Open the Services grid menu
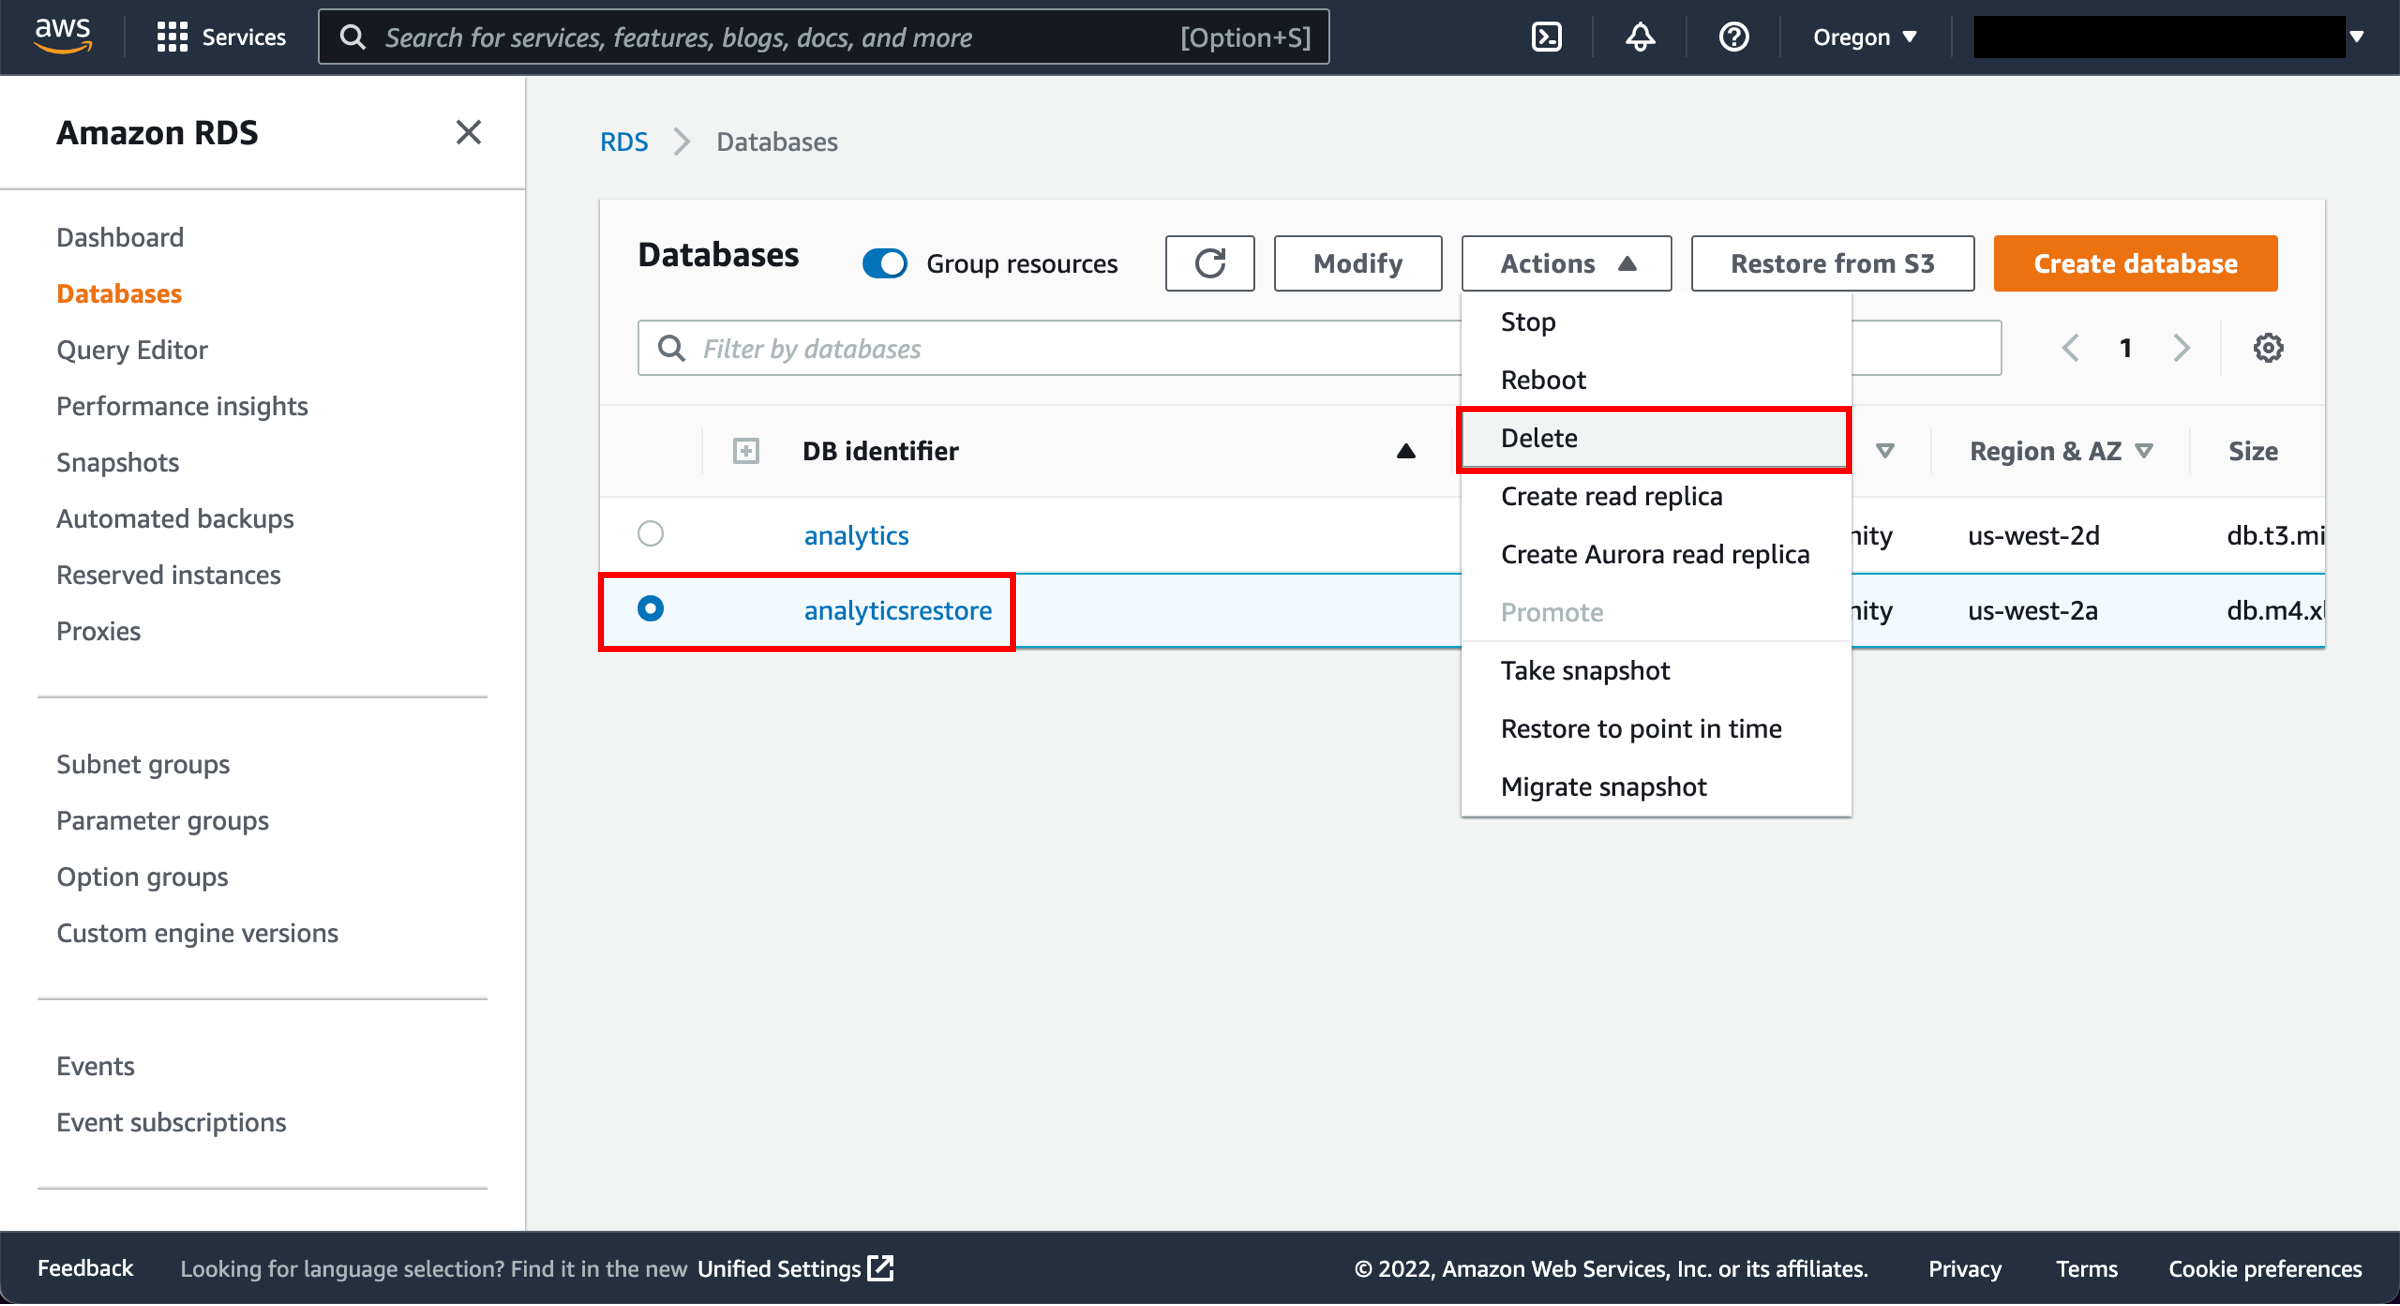 (x=221, y=37)
